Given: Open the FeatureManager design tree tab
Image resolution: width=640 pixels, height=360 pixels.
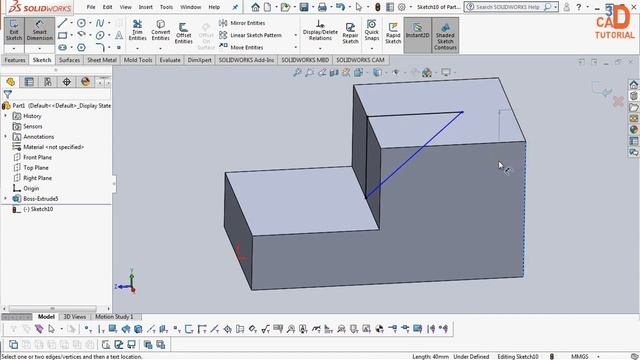Looking at the screenshot, I should pos(10,82).
